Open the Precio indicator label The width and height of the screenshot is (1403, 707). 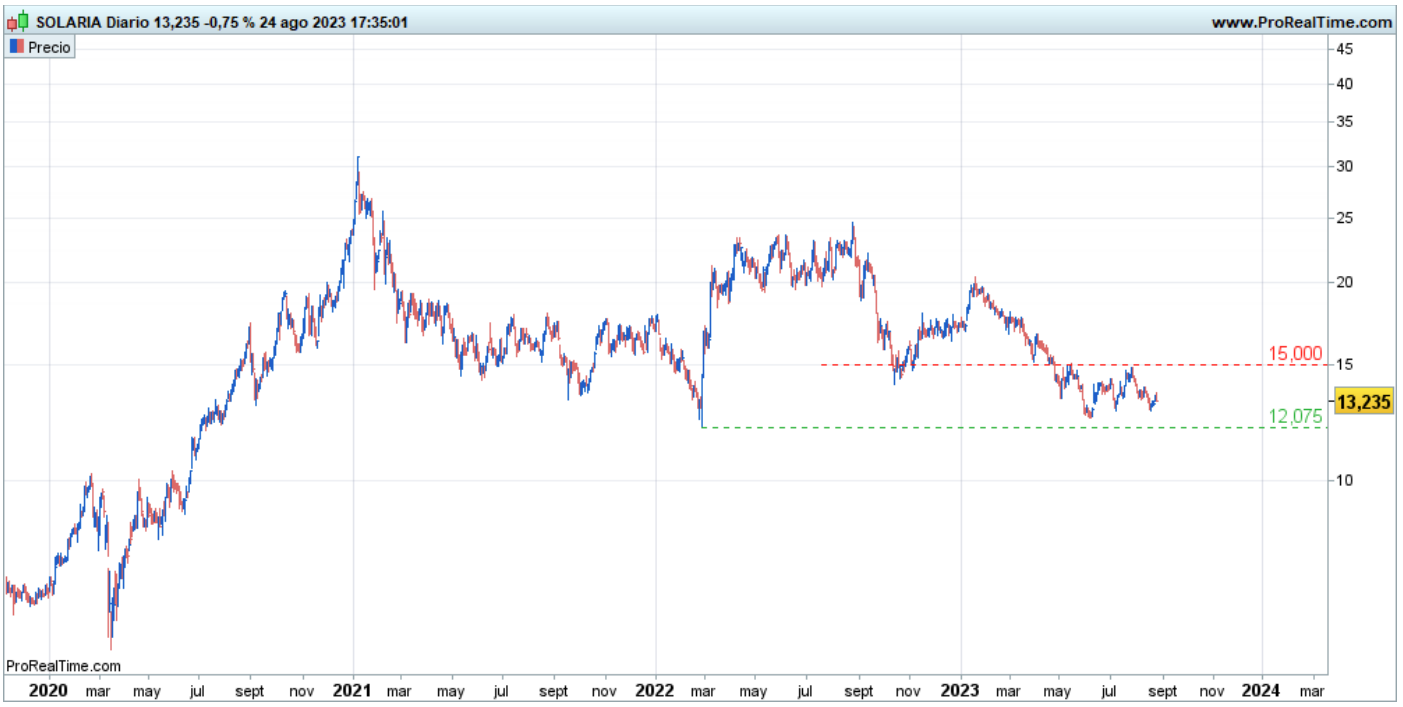tap(49, 47)
